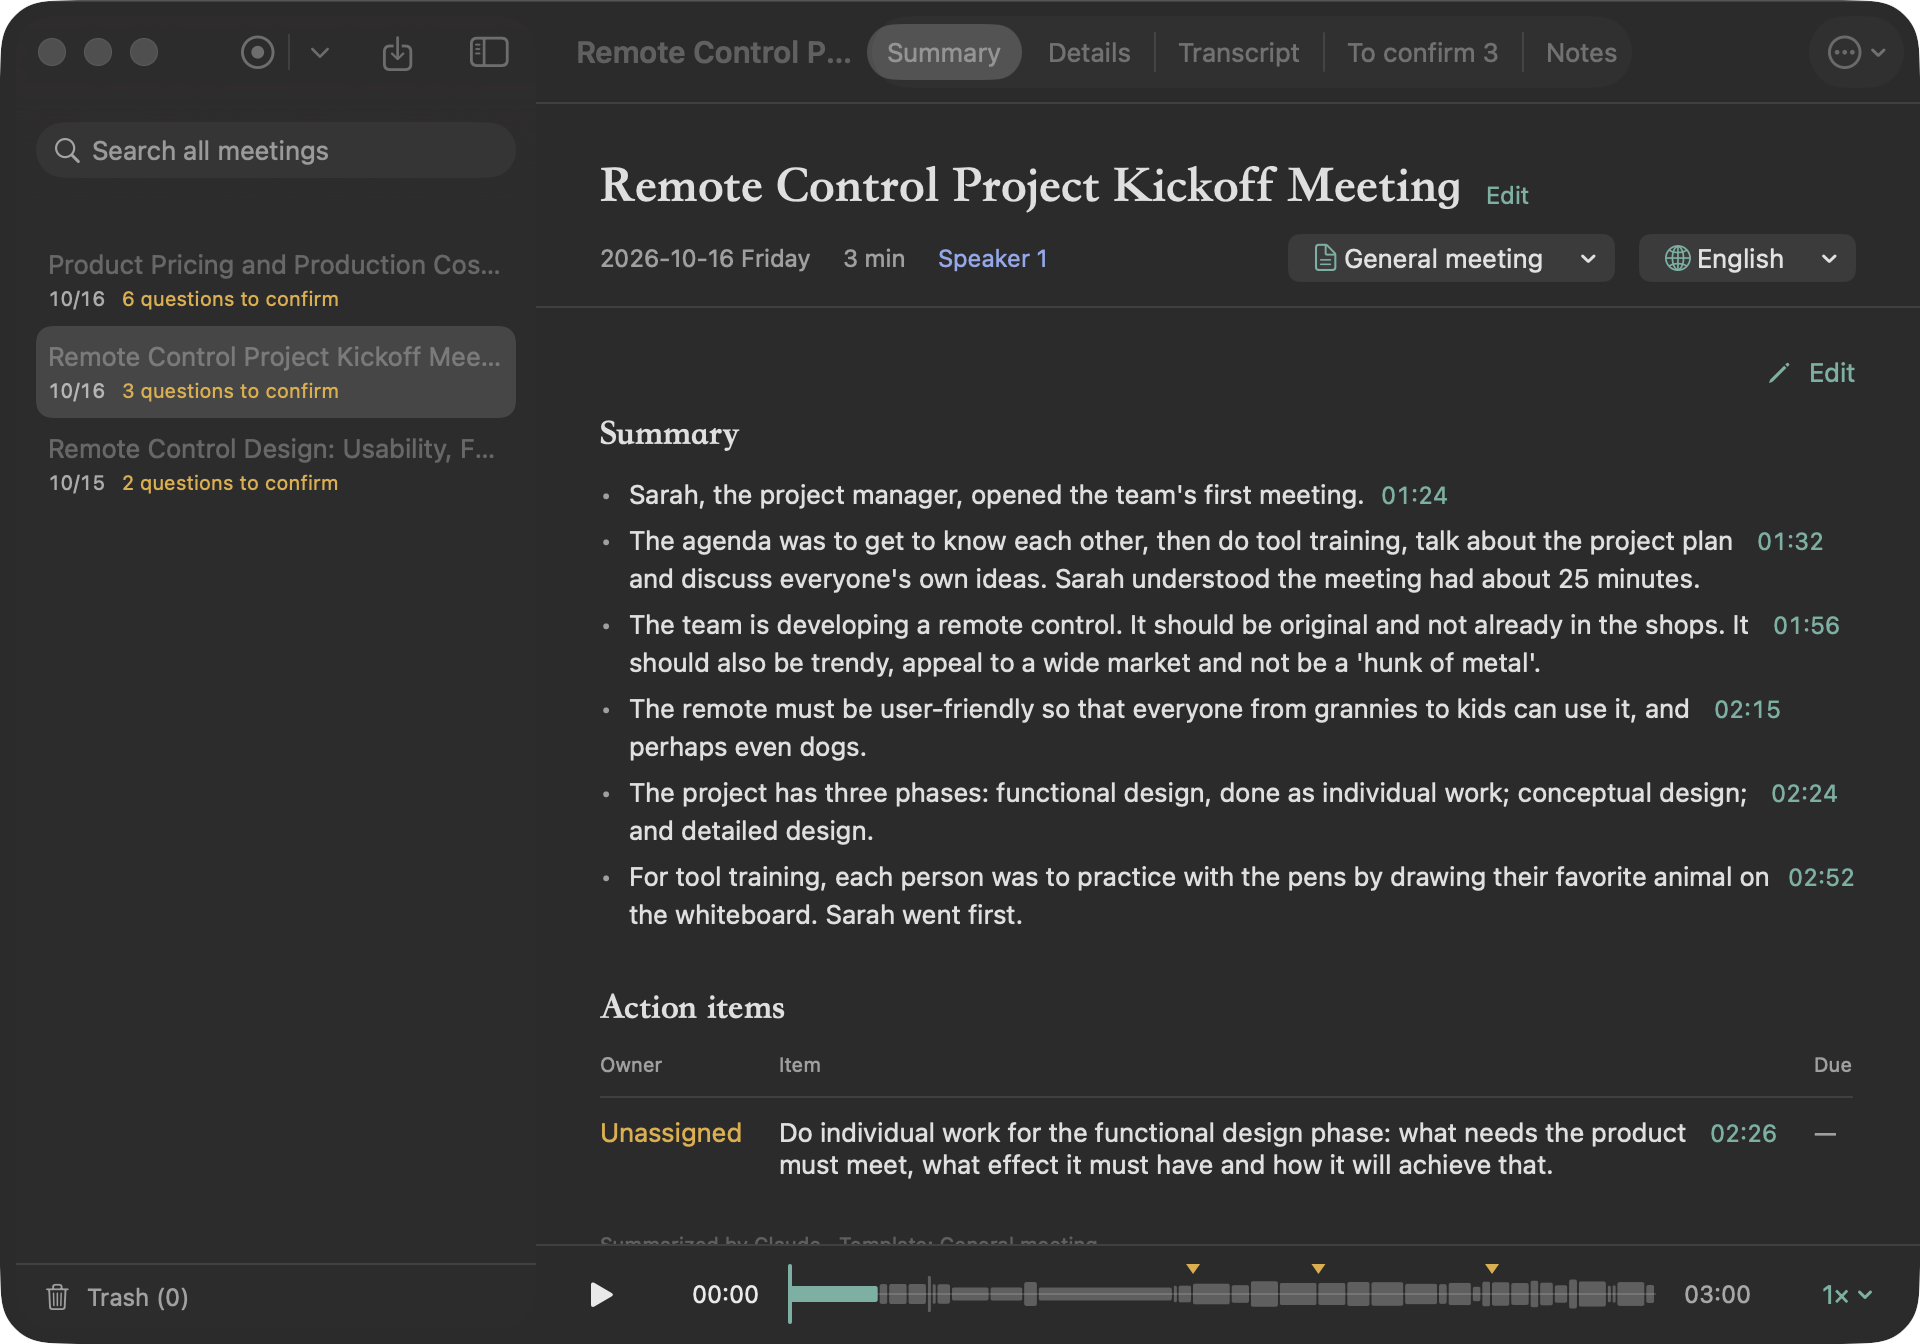
Task: Click the Speaker 1 link
Action: click(992, 259)
